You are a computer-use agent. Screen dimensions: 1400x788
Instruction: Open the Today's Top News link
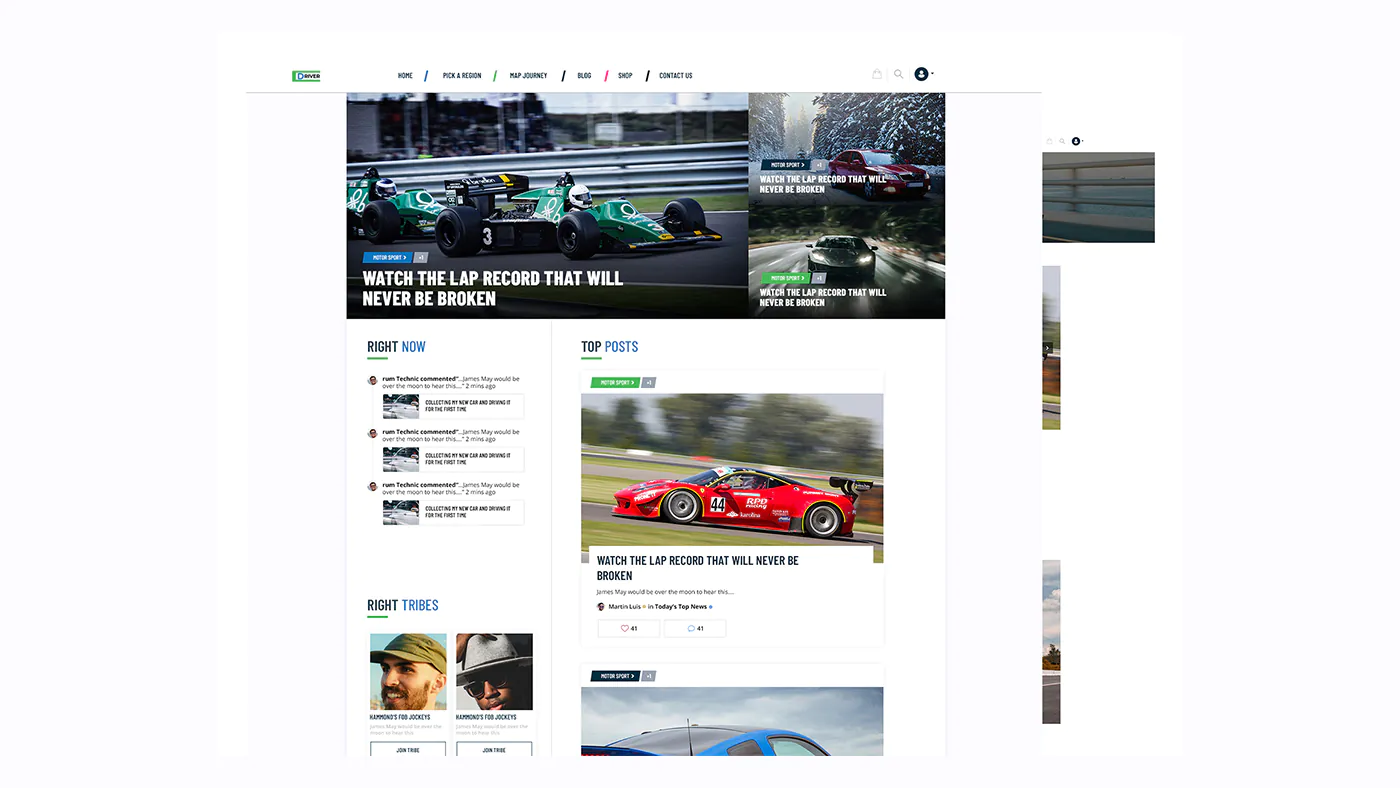[x=680, y=604]
